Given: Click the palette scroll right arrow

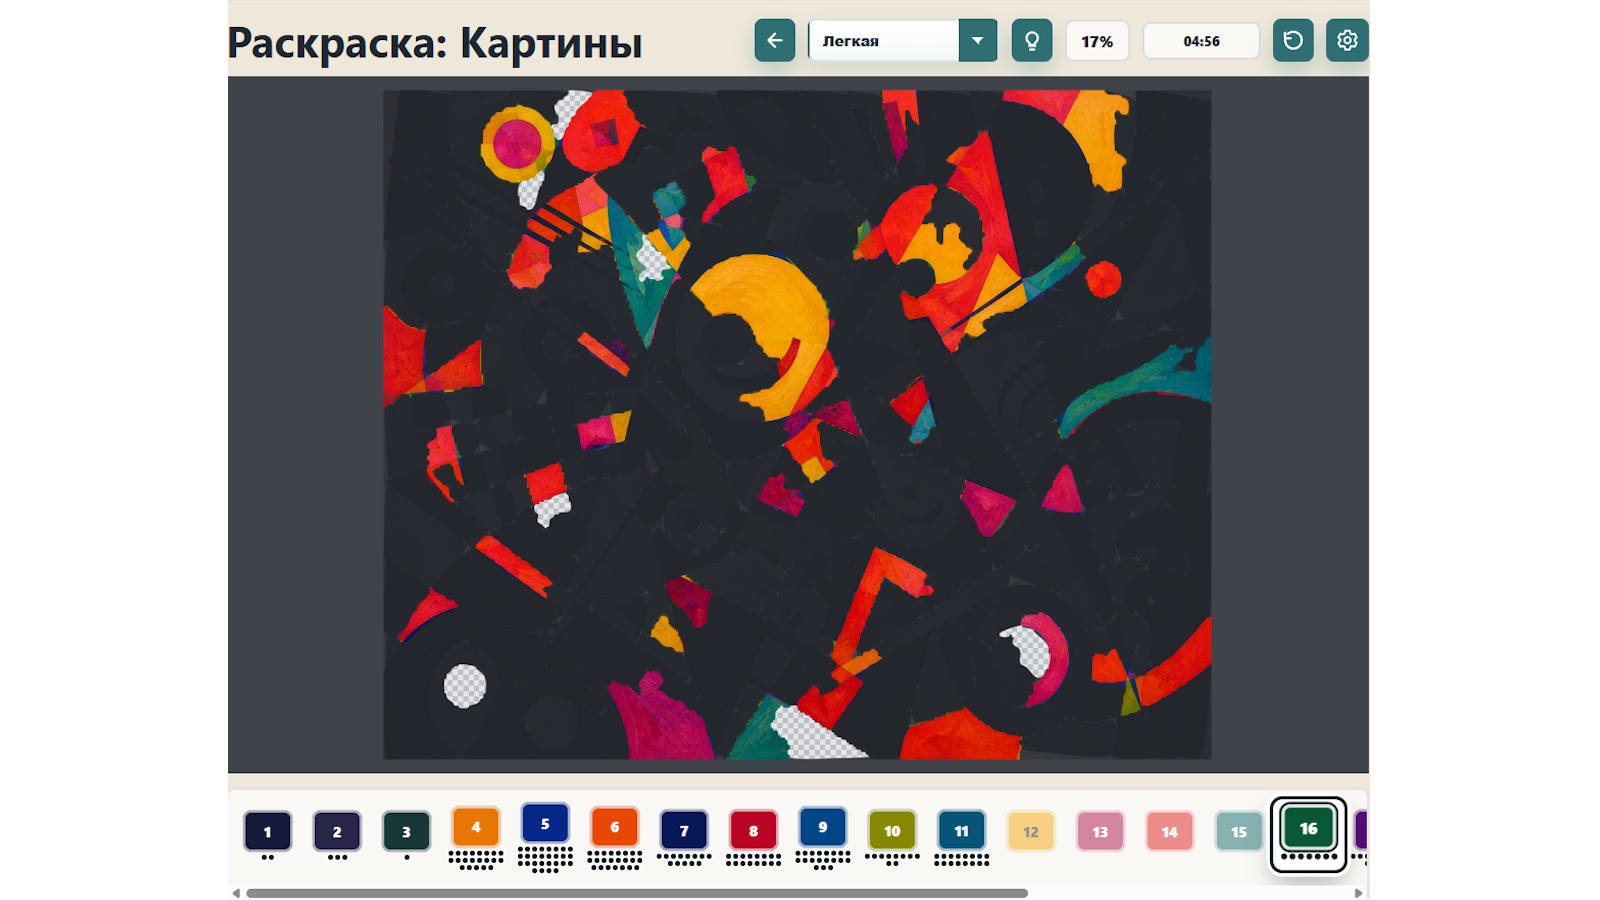Looking at the screenshot, I should (1358, 893).
